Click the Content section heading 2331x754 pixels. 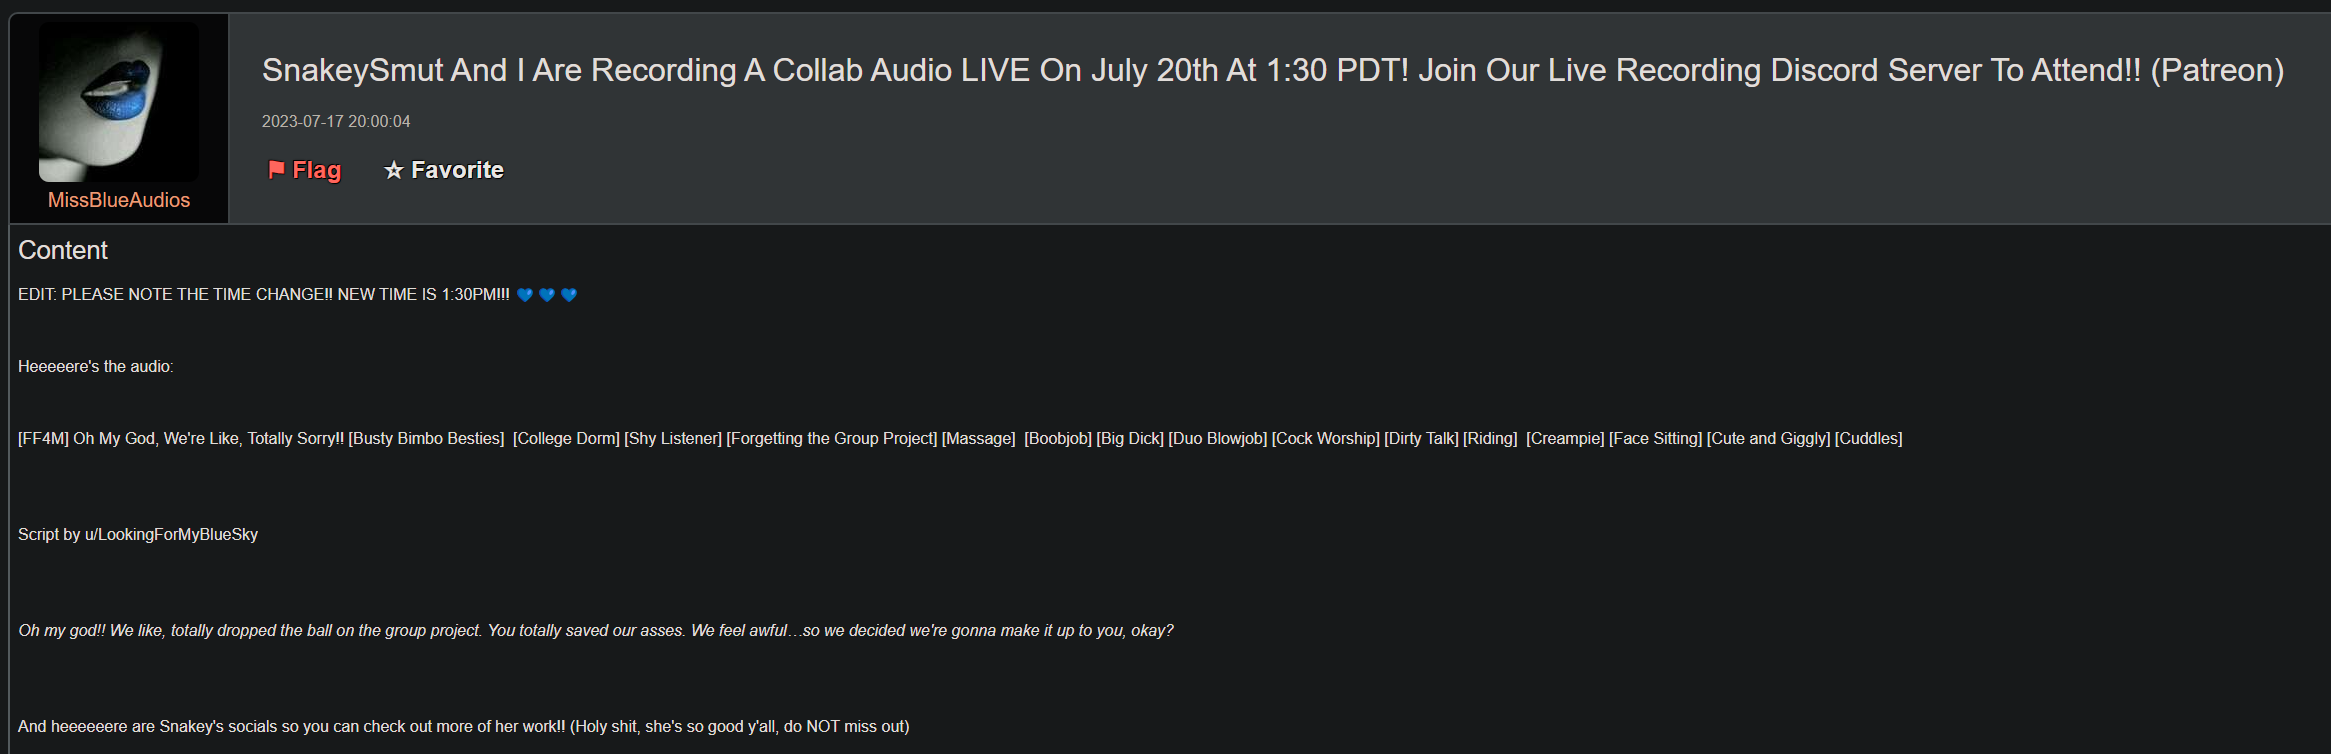click(x=63, y=250)
